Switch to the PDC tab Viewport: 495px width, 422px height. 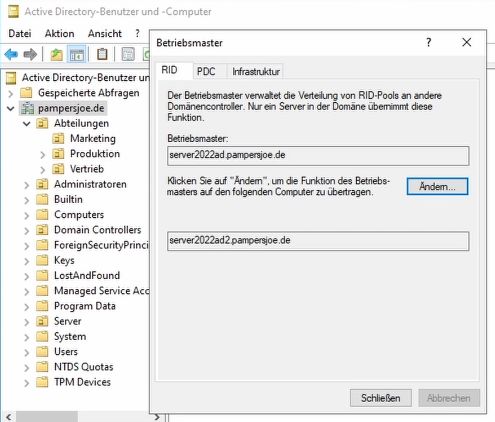pyautogui.click(x=206, y=71)
